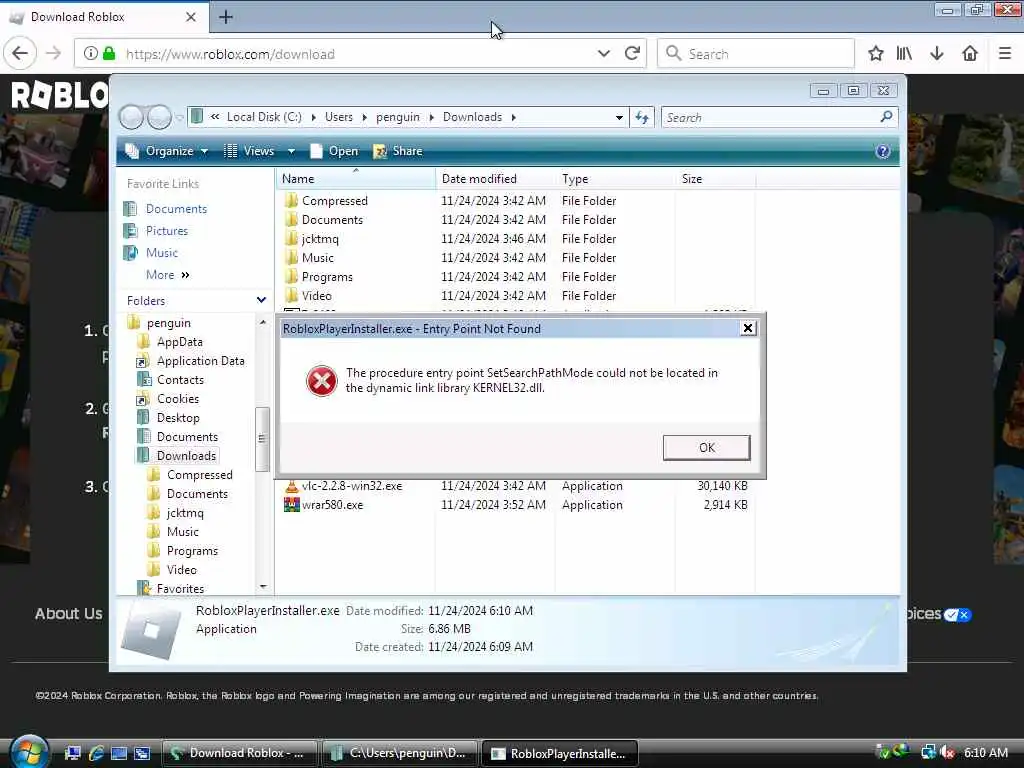Expand arrow after Downloads in breadcrumb
The width and height of the screenshot is (1024, 768).
513,117
